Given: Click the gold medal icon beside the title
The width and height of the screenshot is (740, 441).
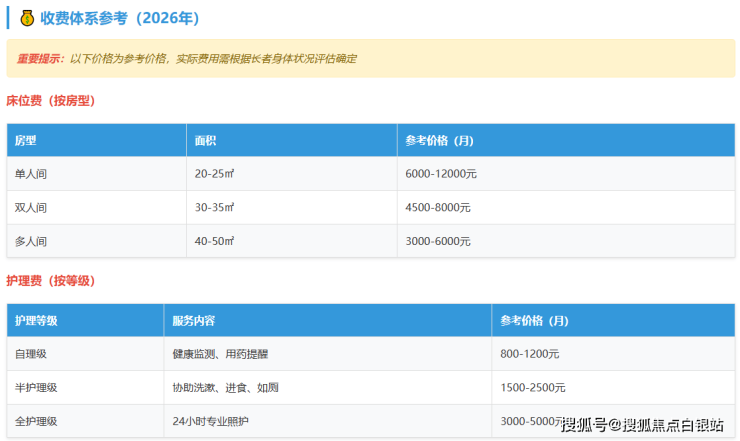Looking at the screenshot, I should [x=27, y=18].
